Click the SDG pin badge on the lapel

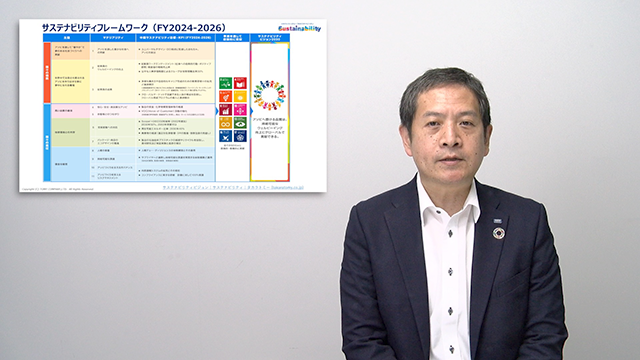(x=498, y=233)
